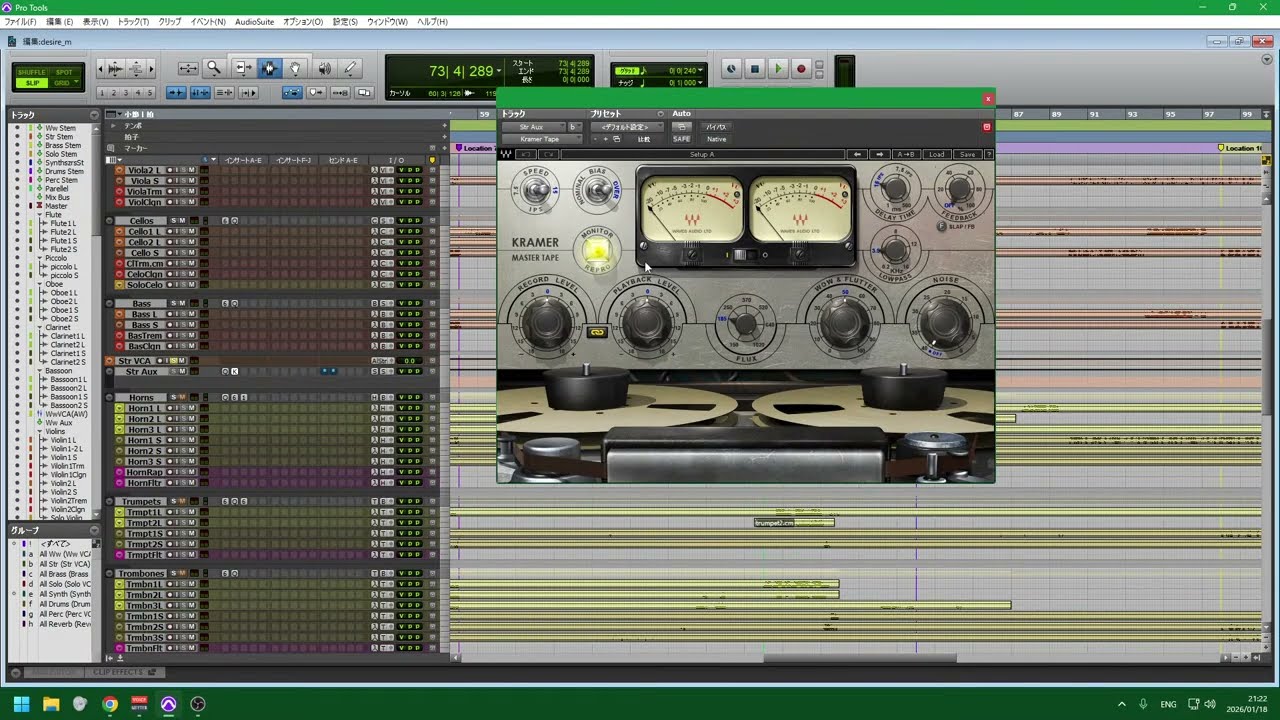The image size is (1280, 720).
Task: Click the Zoom Toggle icon left of Zoomer
Action: pyautogui.click(x=188, y=68)
